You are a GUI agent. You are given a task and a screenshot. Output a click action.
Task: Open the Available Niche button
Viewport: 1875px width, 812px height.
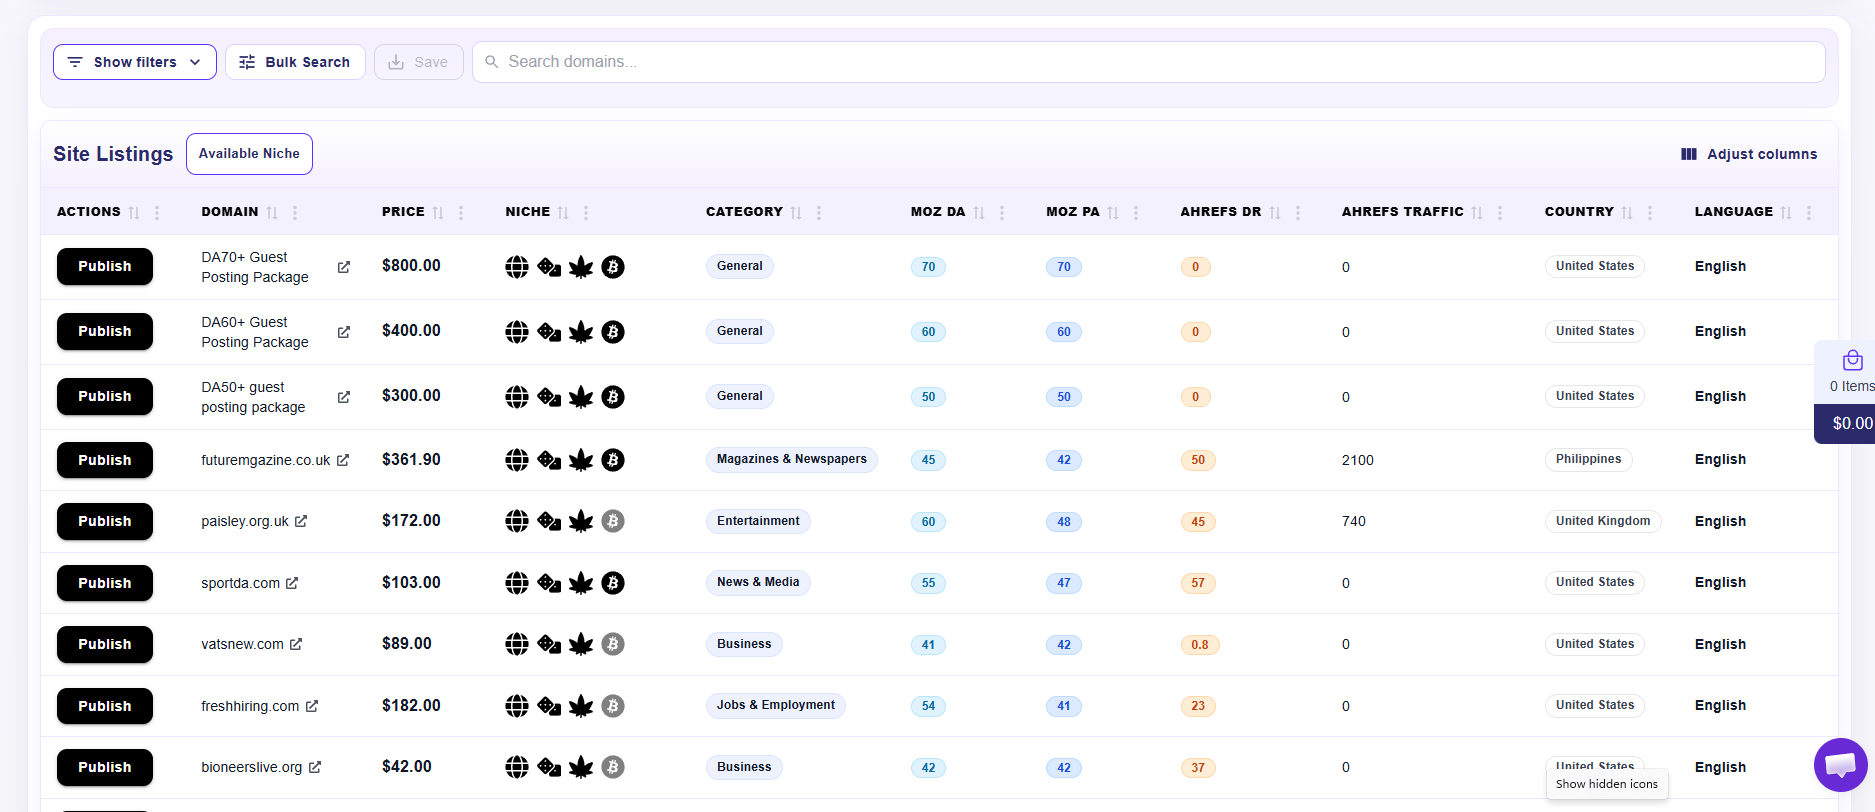pos(249,154)
